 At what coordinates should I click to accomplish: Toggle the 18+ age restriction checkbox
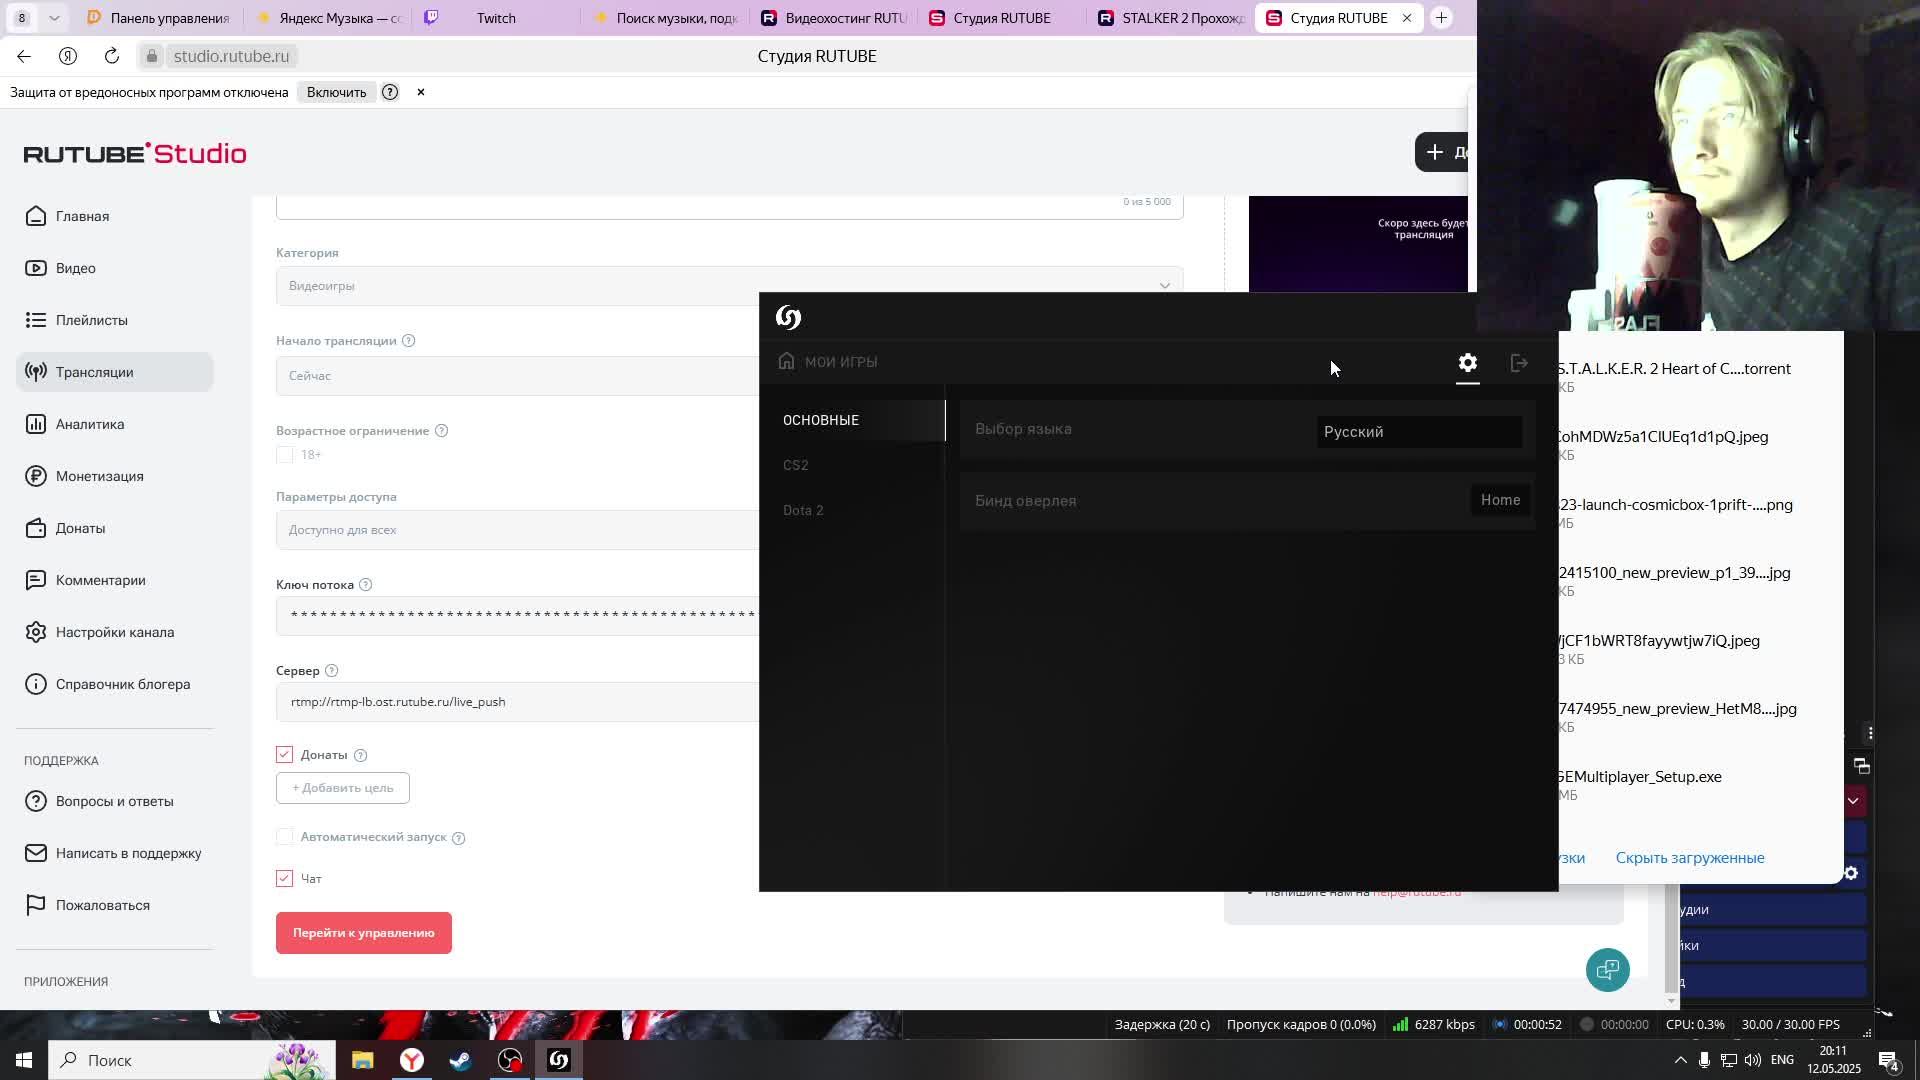285,455
